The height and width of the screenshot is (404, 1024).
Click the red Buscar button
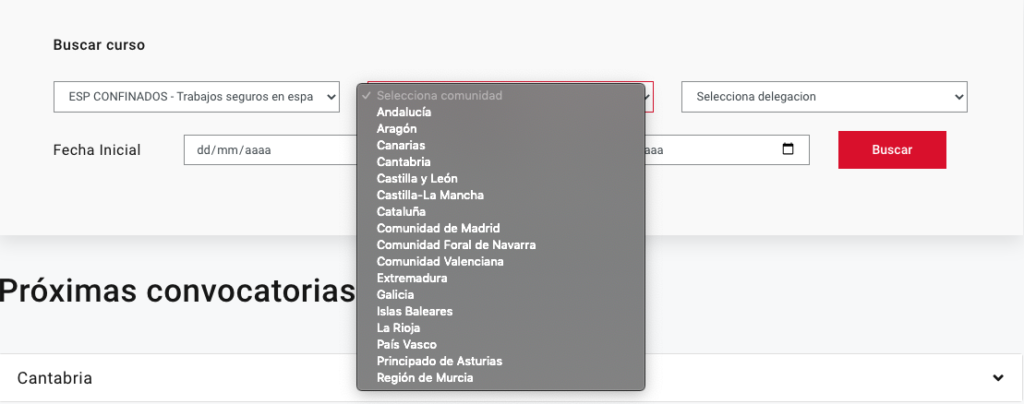point(892,150)
